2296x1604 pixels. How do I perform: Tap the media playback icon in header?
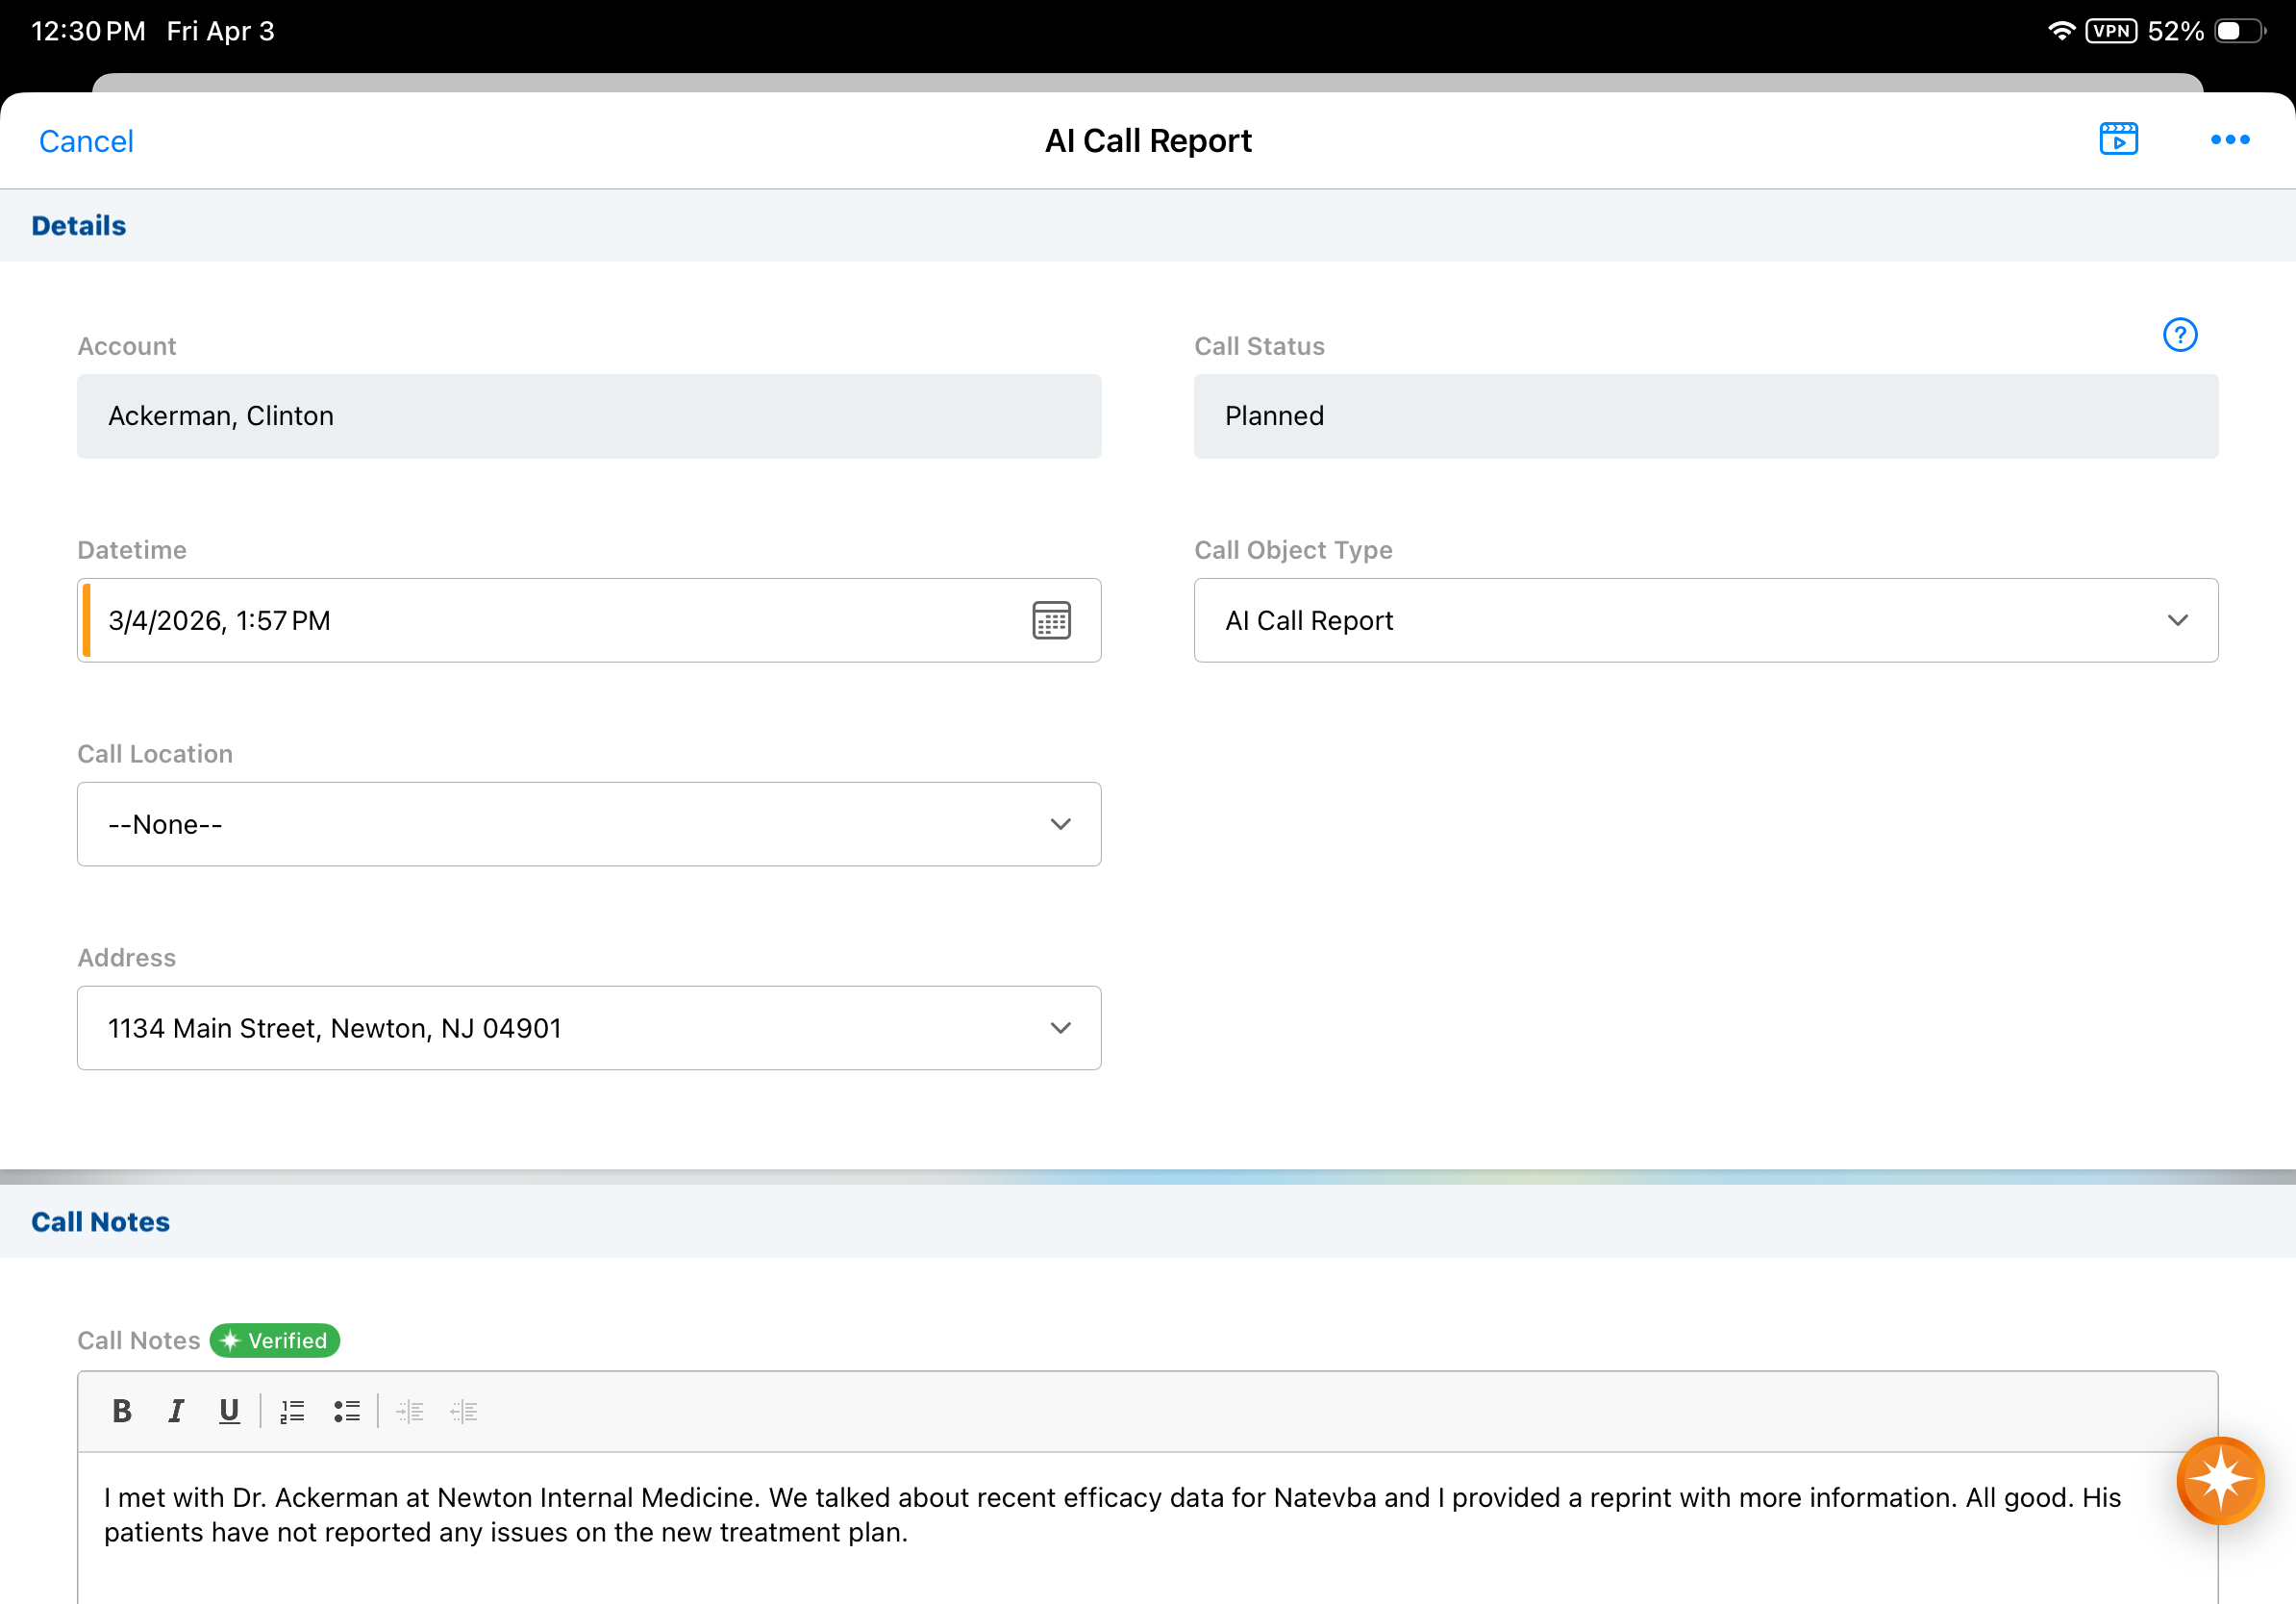point(2117,139)
